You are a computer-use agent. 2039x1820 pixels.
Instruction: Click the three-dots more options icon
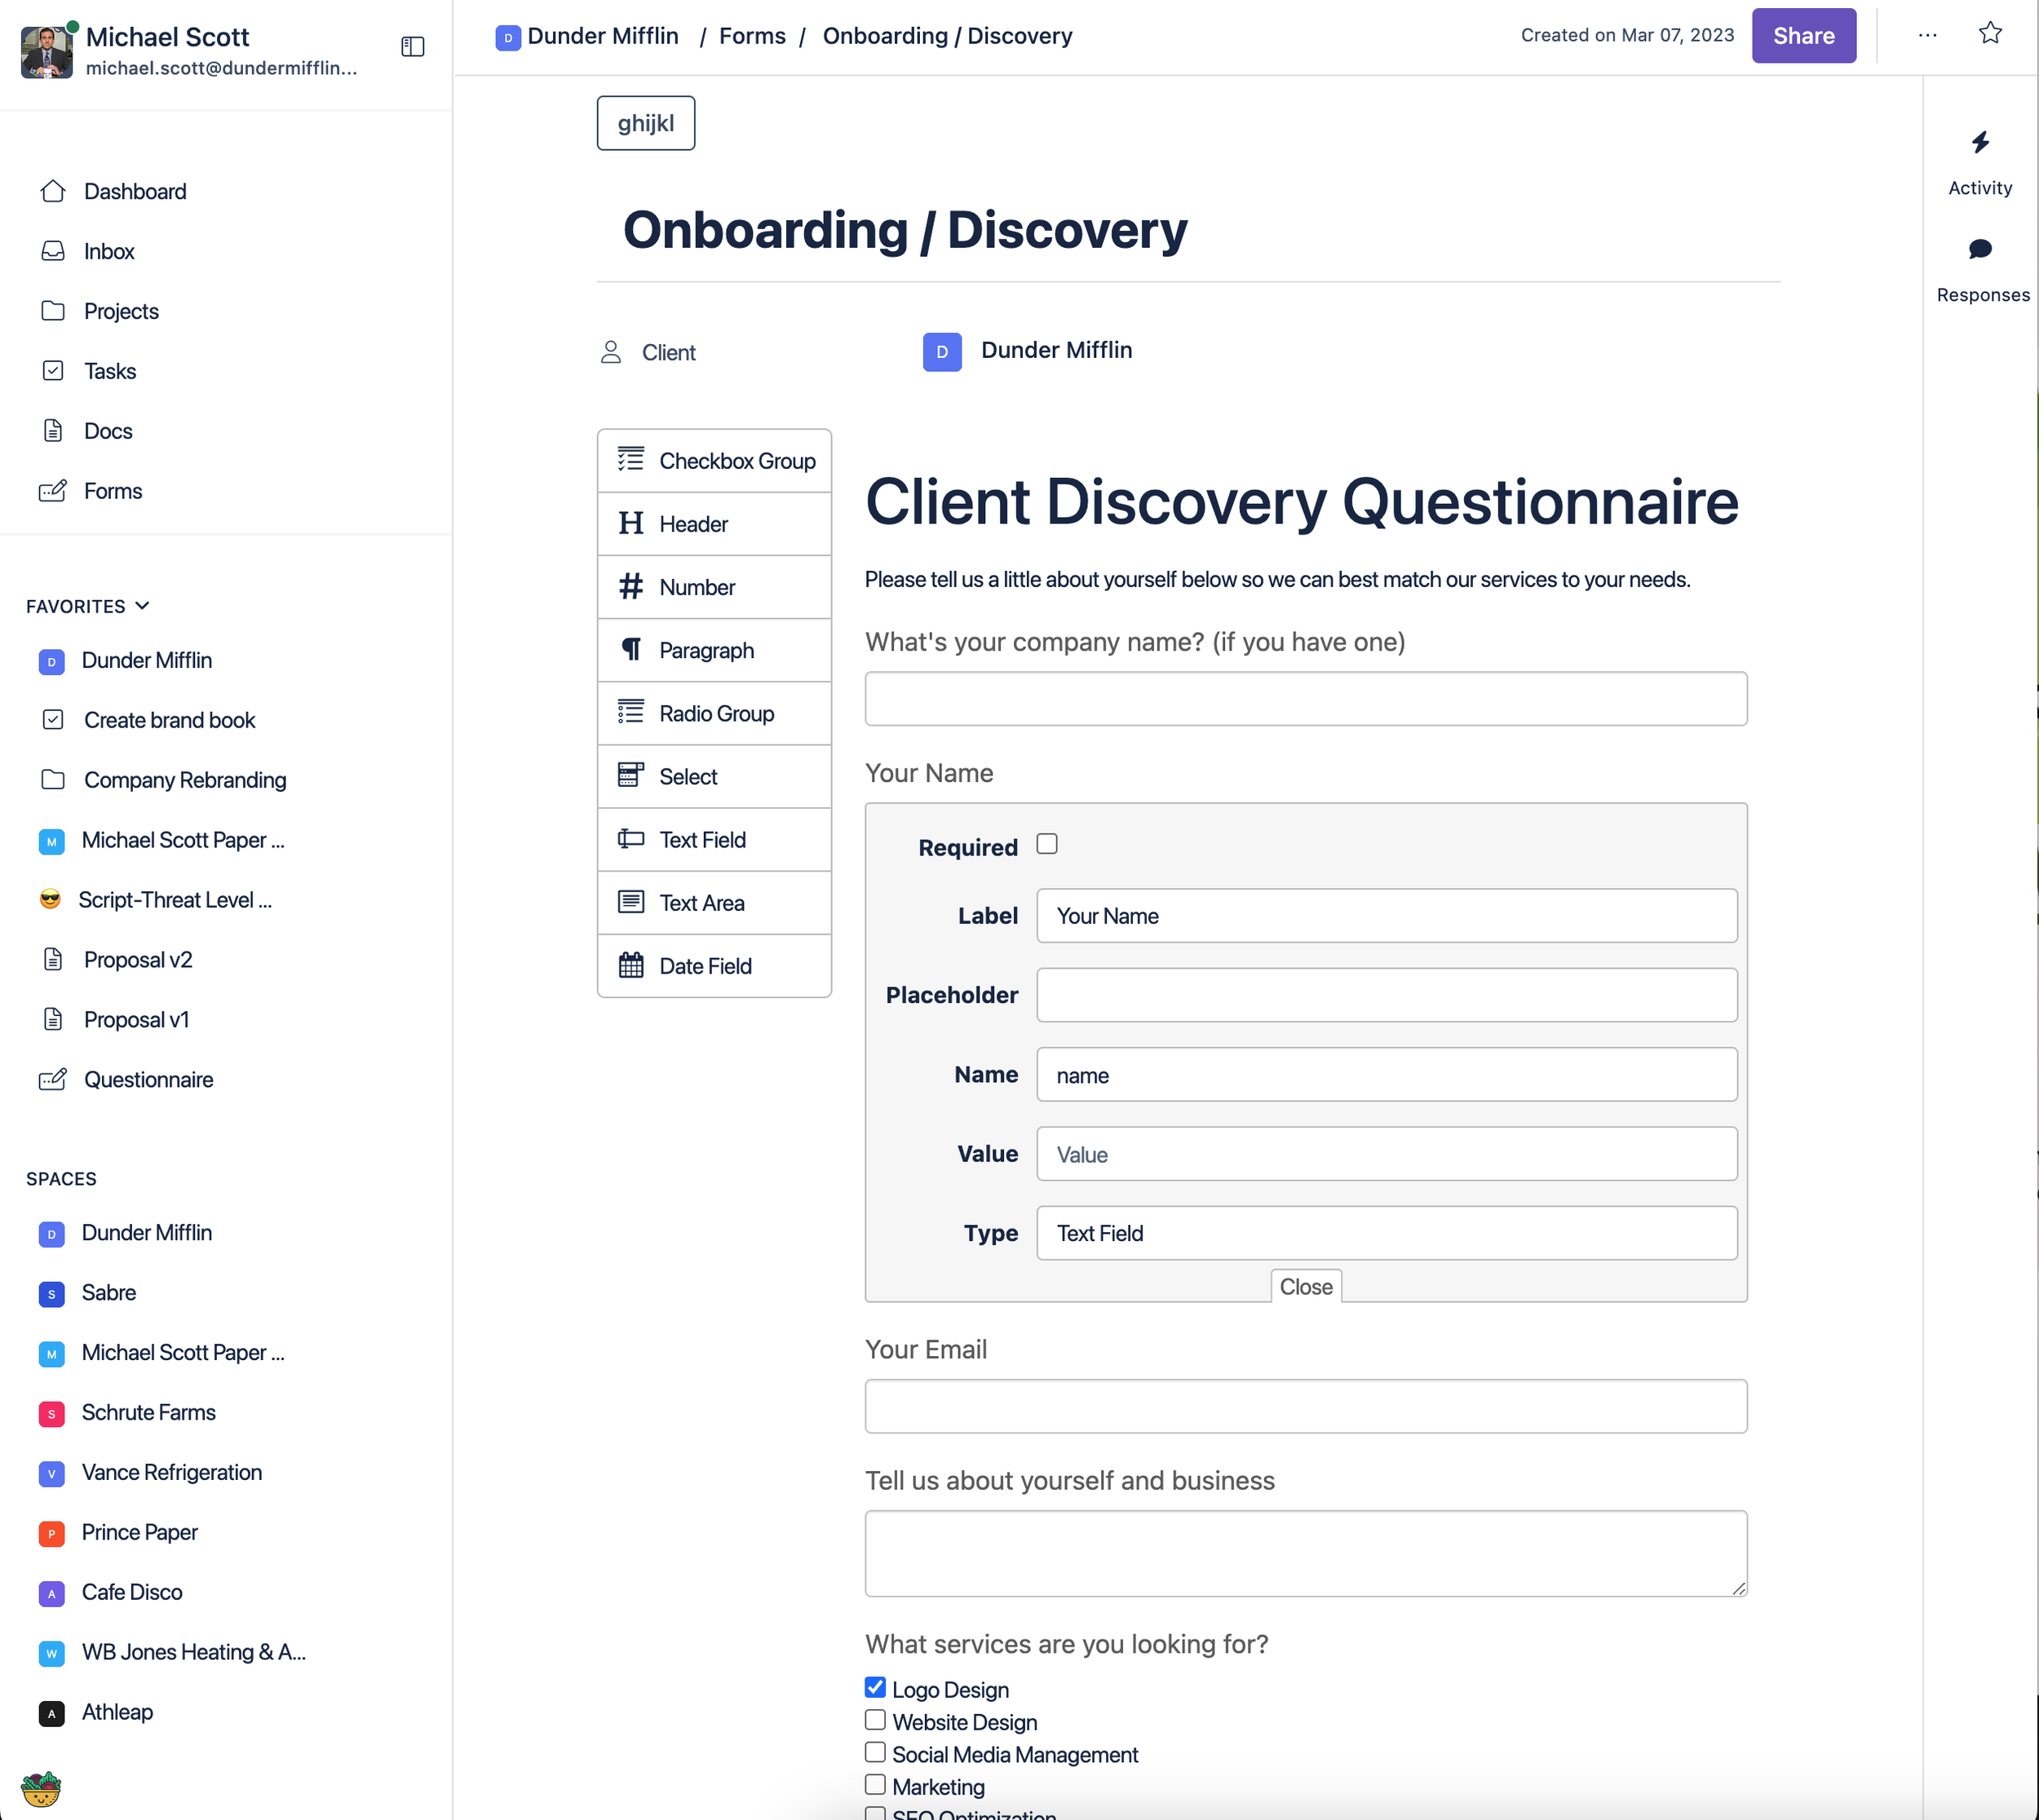[1927, 36]
